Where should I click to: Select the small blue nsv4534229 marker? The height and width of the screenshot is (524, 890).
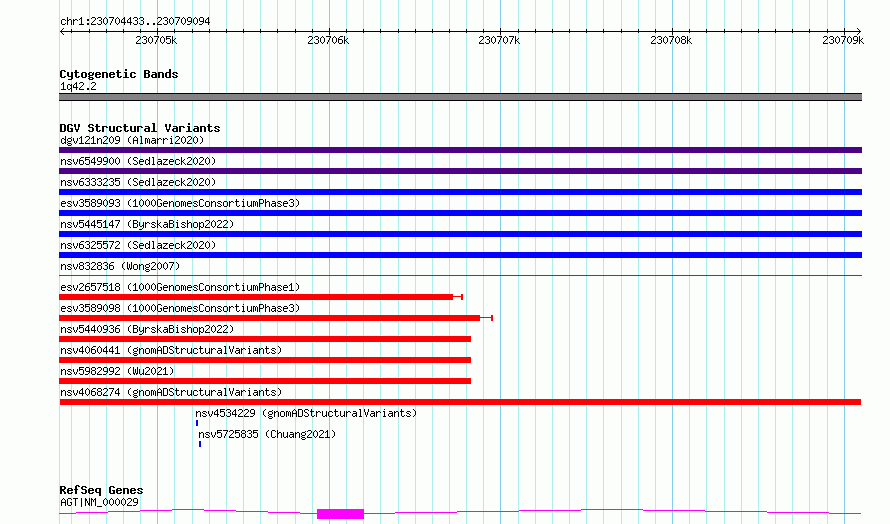click(197, 423)
